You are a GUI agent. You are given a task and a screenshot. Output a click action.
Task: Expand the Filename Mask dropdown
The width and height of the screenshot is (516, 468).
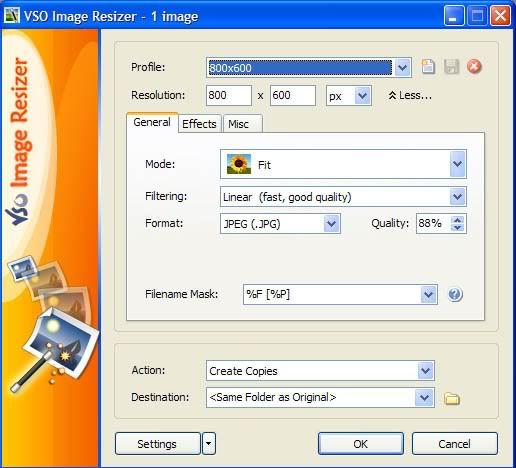tap(428, 294)
